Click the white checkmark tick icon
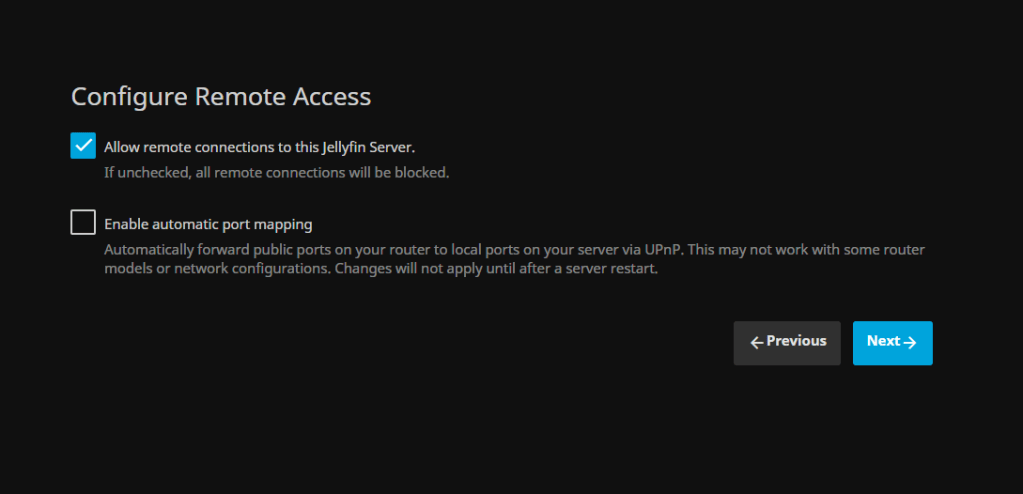 (83, 146)
